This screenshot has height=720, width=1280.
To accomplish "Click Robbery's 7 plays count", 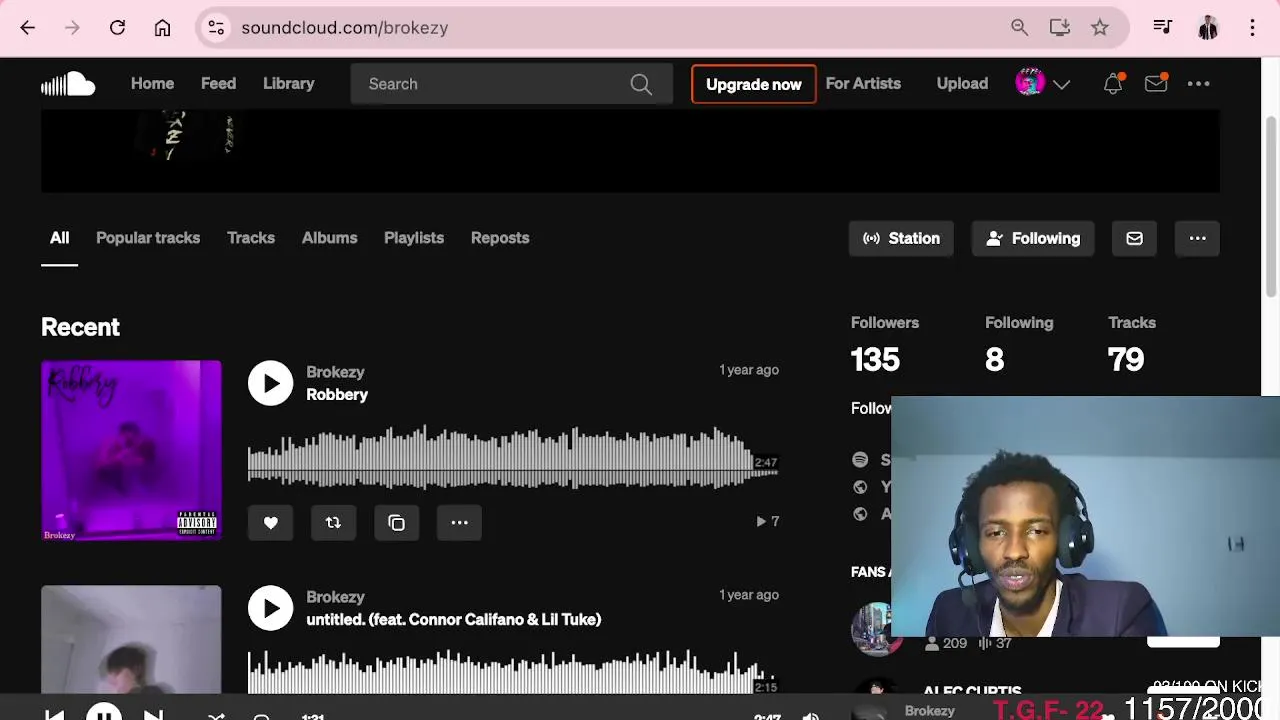I will coord(768,521).
